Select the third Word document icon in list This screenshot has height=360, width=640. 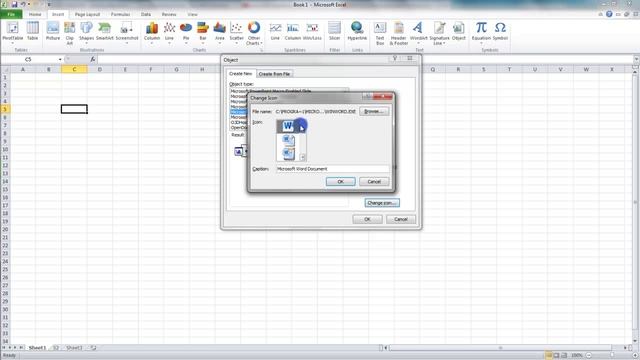point(289,153)
